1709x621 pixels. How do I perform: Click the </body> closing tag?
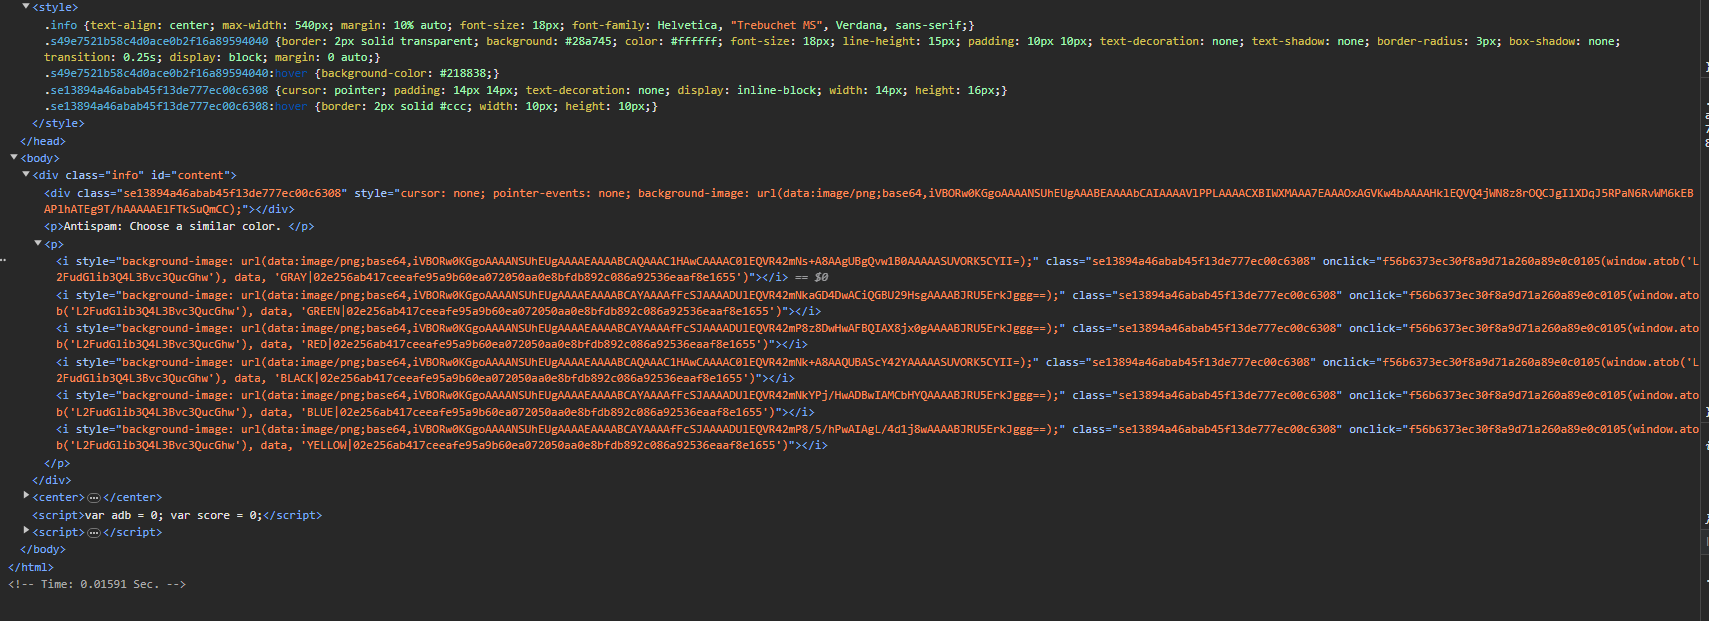(x=43, y=549)
